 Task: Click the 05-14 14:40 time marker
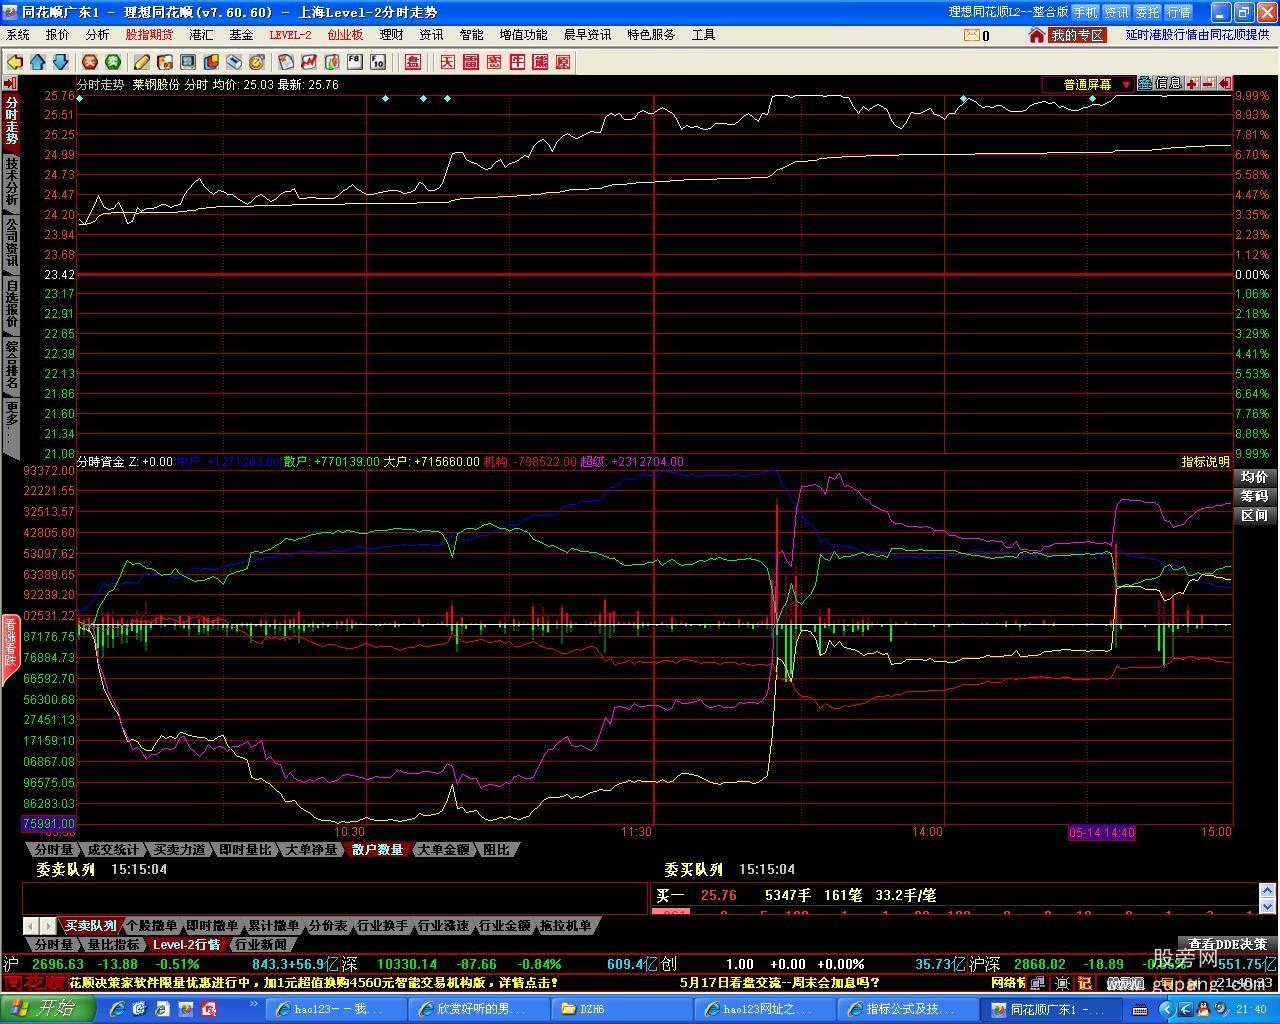1102,833
